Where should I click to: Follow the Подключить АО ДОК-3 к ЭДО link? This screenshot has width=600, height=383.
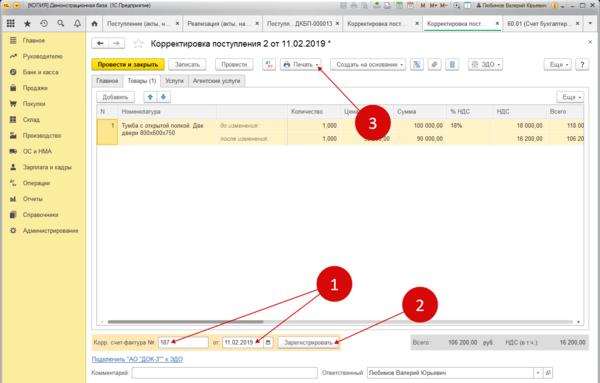[x=137, y=359]
